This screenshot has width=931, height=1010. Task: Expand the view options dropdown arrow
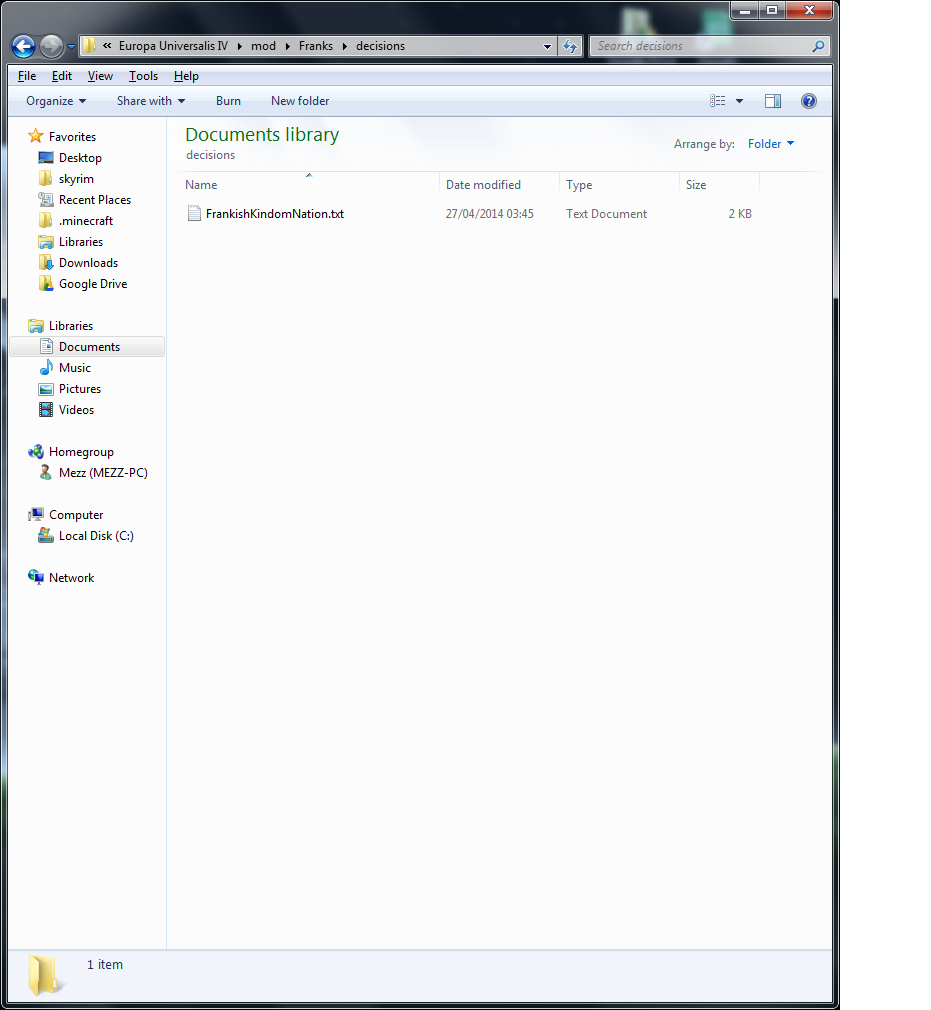pos(739,101)
